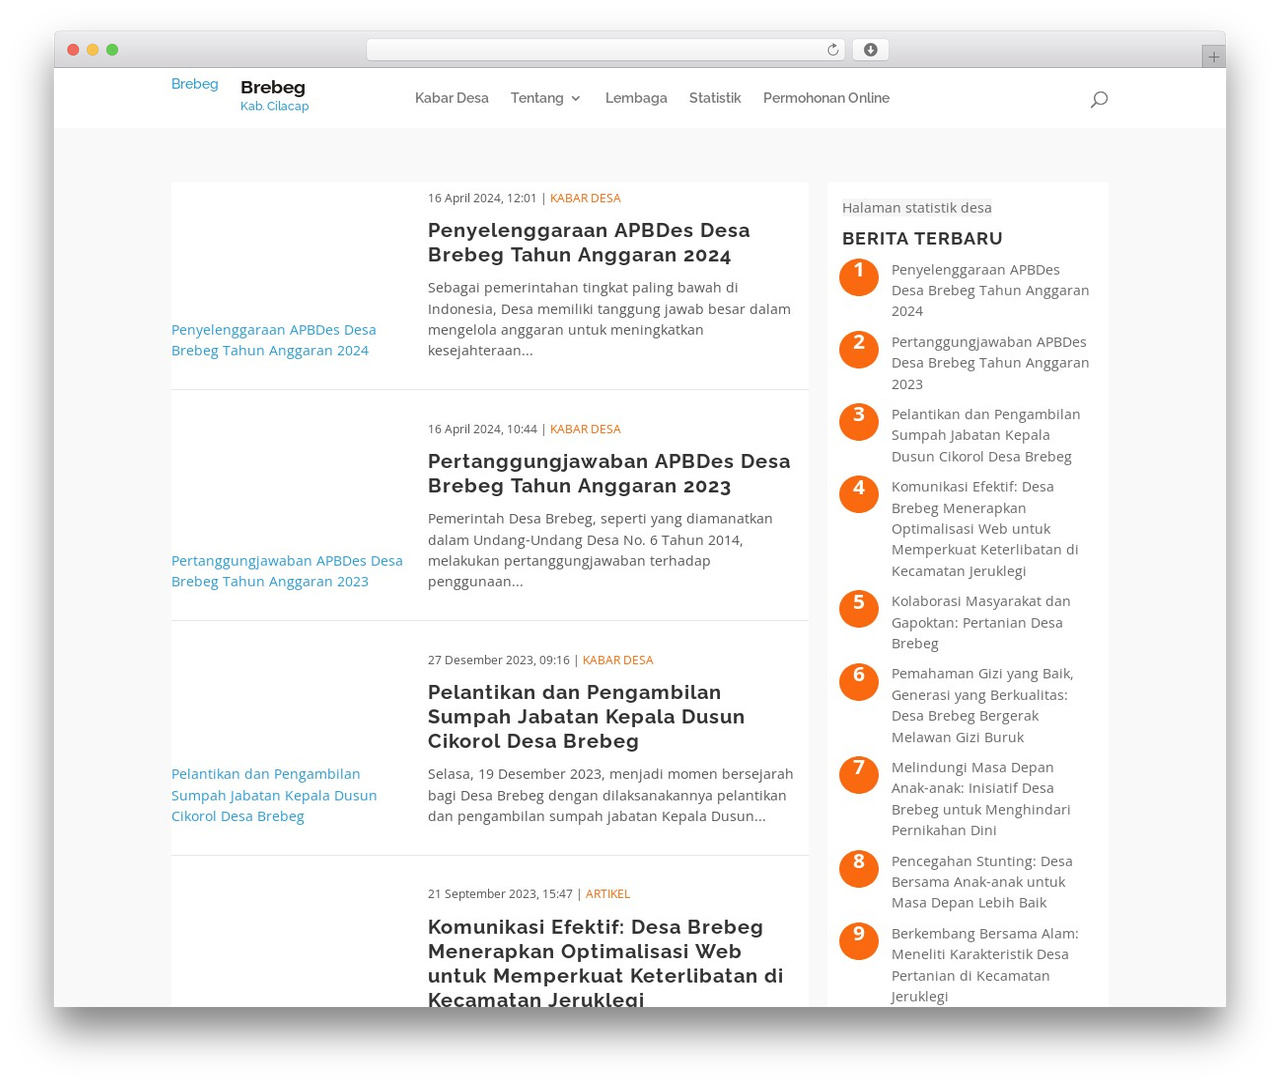Open Pertanggungjawaban APBDes 2023 article headline
This screenshot has height=1084, width=1280.
pyautogui.click(x=609, y=473)
